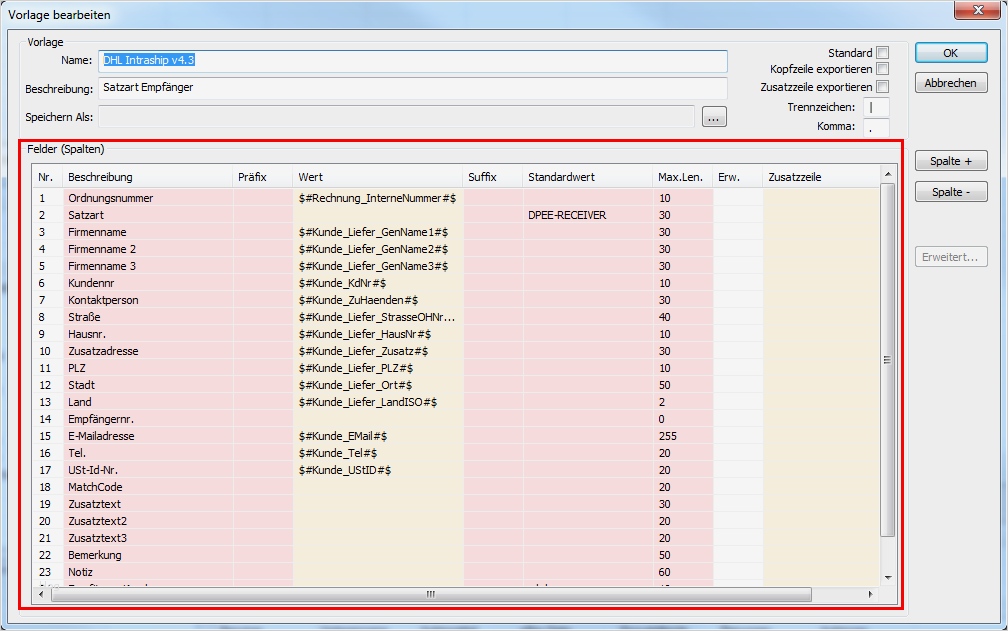1008x631 pixels.
Task: Remove a column with Spalte -
Action: pos(950,192)
